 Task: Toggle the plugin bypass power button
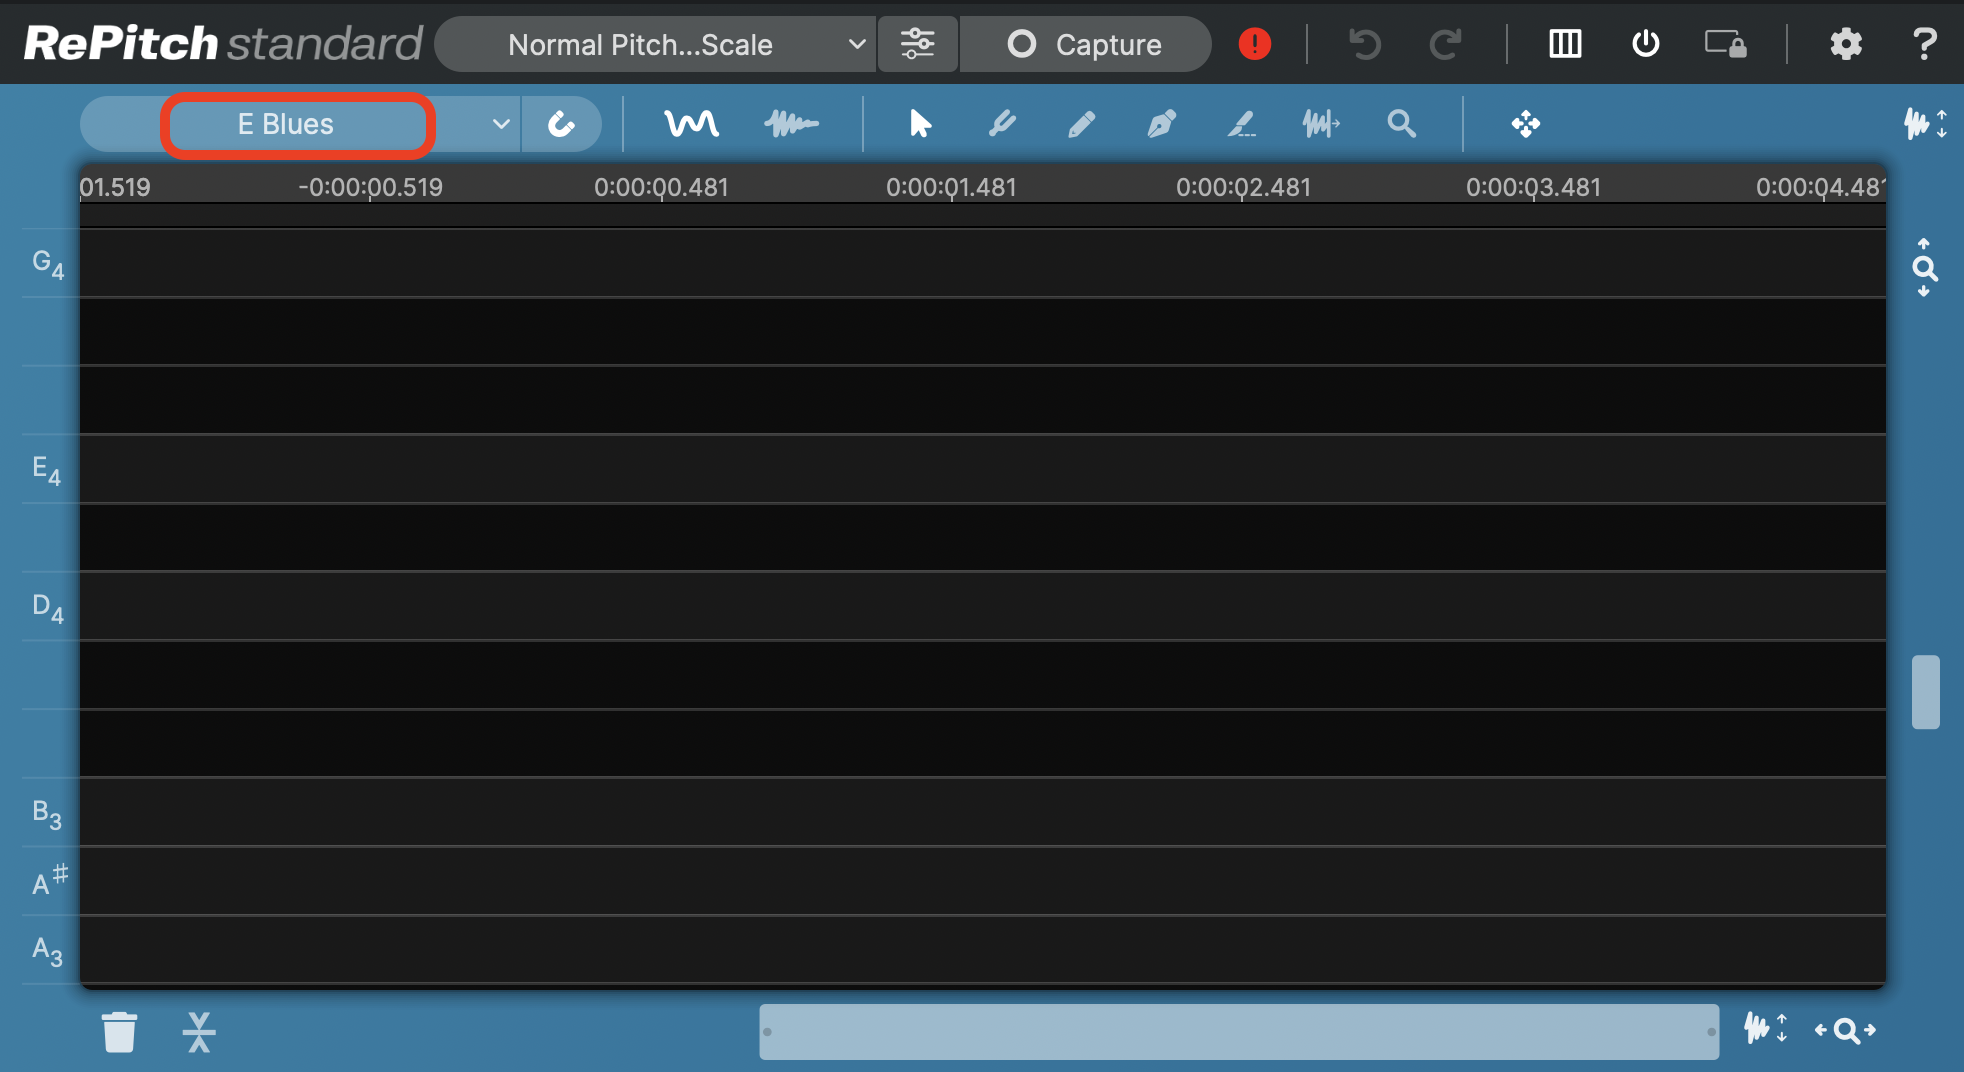pyautogui.click(x=1643, y=44)
